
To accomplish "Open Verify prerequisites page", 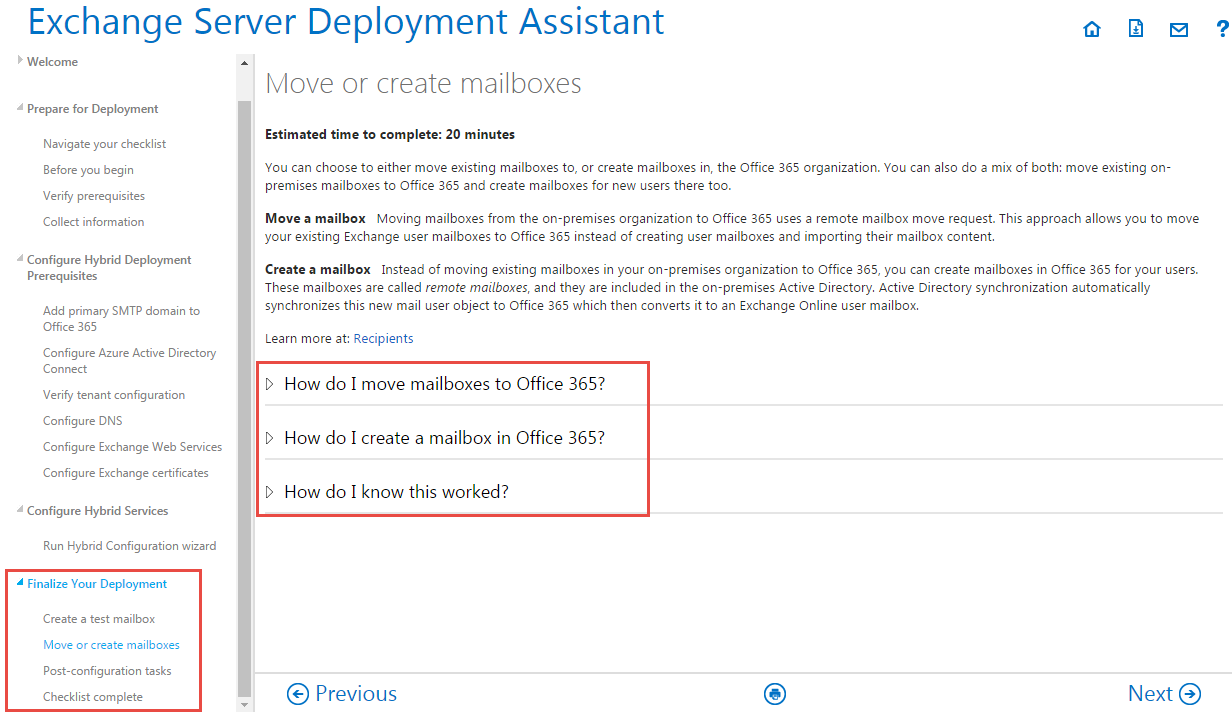I will (x=94, y=196).
